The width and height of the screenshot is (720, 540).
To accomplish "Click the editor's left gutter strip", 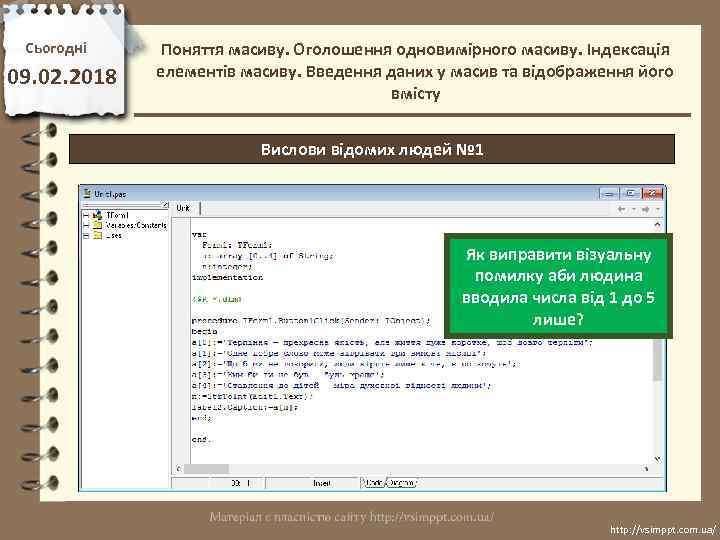I will (181, 340).
